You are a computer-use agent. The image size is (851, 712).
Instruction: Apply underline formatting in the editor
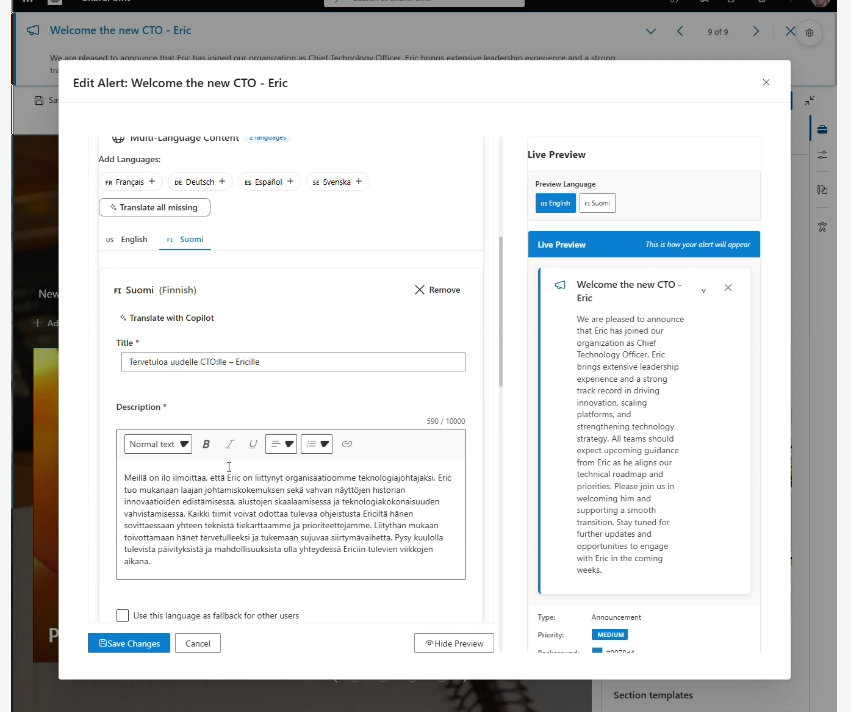click(x=252, y=444)
